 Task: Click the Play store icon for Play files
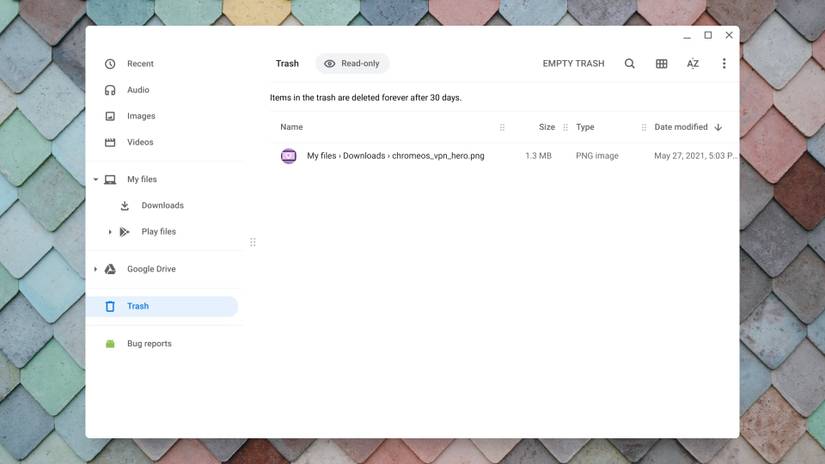(125, 231)
